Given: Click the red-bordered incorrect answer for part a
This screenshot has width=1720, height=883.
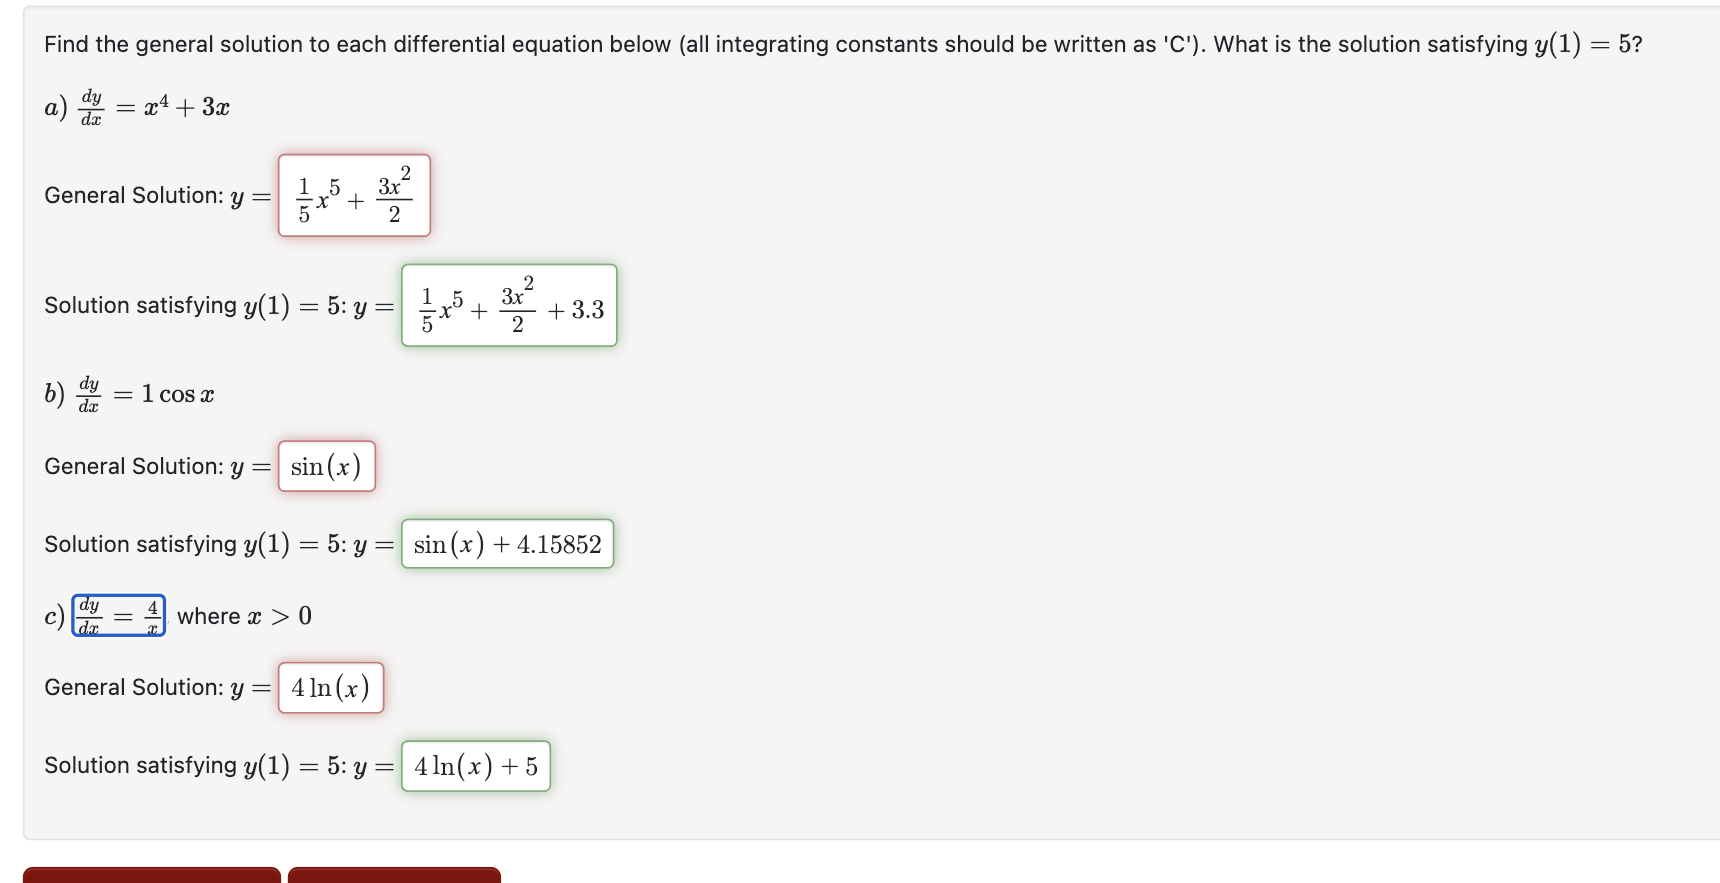Looking at the screenshot, I should pyautogui.click(x=354, y=196).
